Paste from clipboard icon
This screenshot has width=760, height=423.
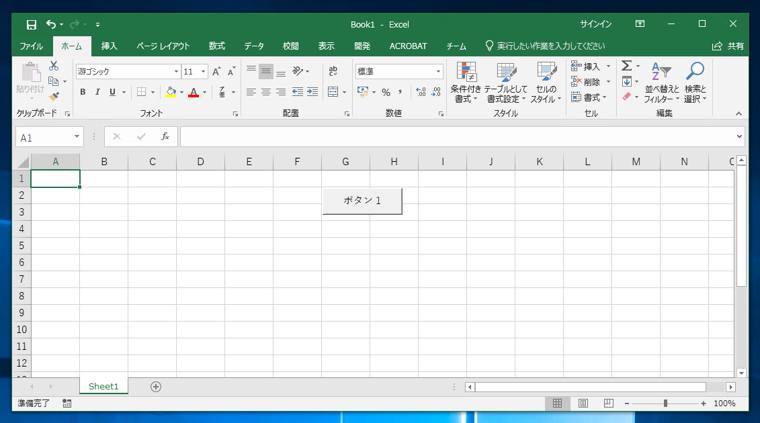point(31,73)
